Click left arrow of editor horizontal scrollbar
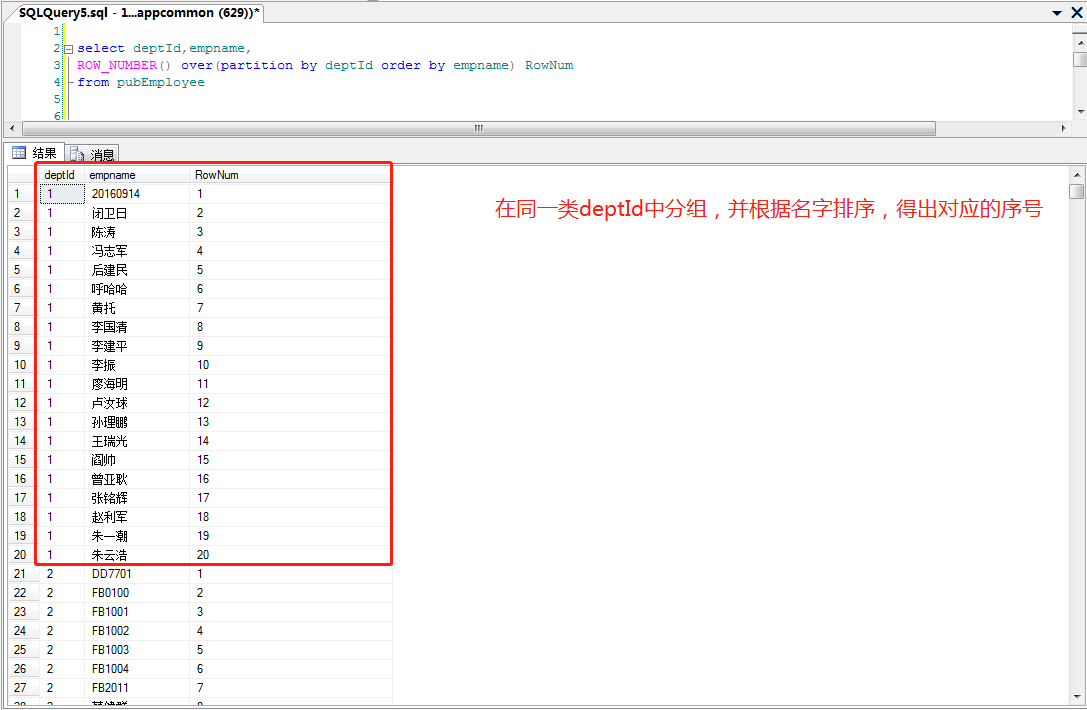The width and height of the screenshot is (1087, 710). 12,128
